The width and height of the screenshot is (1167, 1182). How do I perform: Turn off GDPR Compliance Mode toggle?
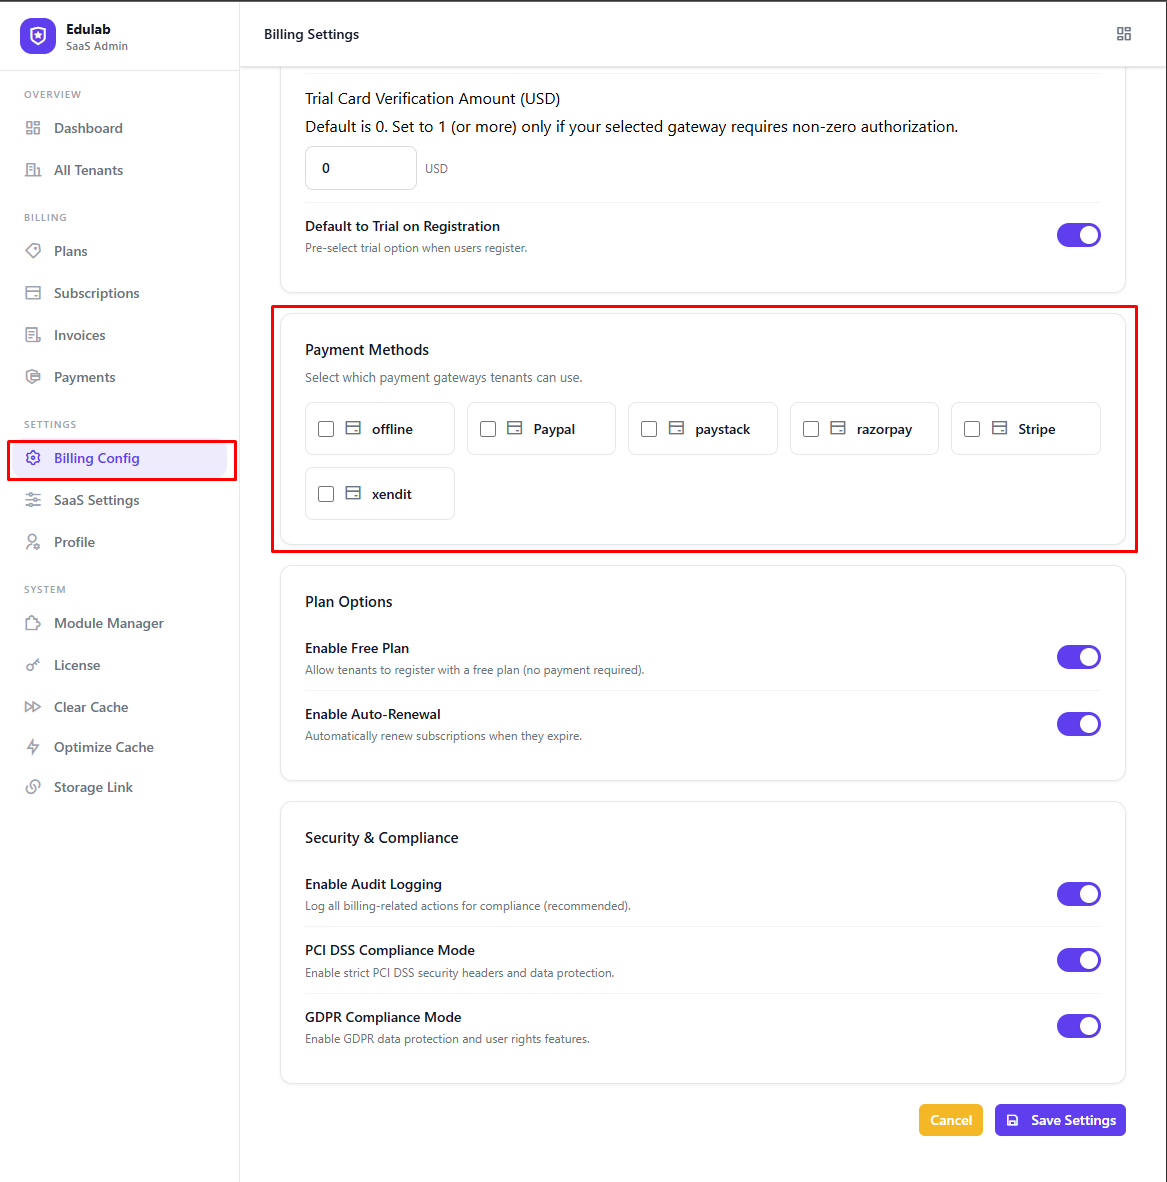point(1079,1025)
